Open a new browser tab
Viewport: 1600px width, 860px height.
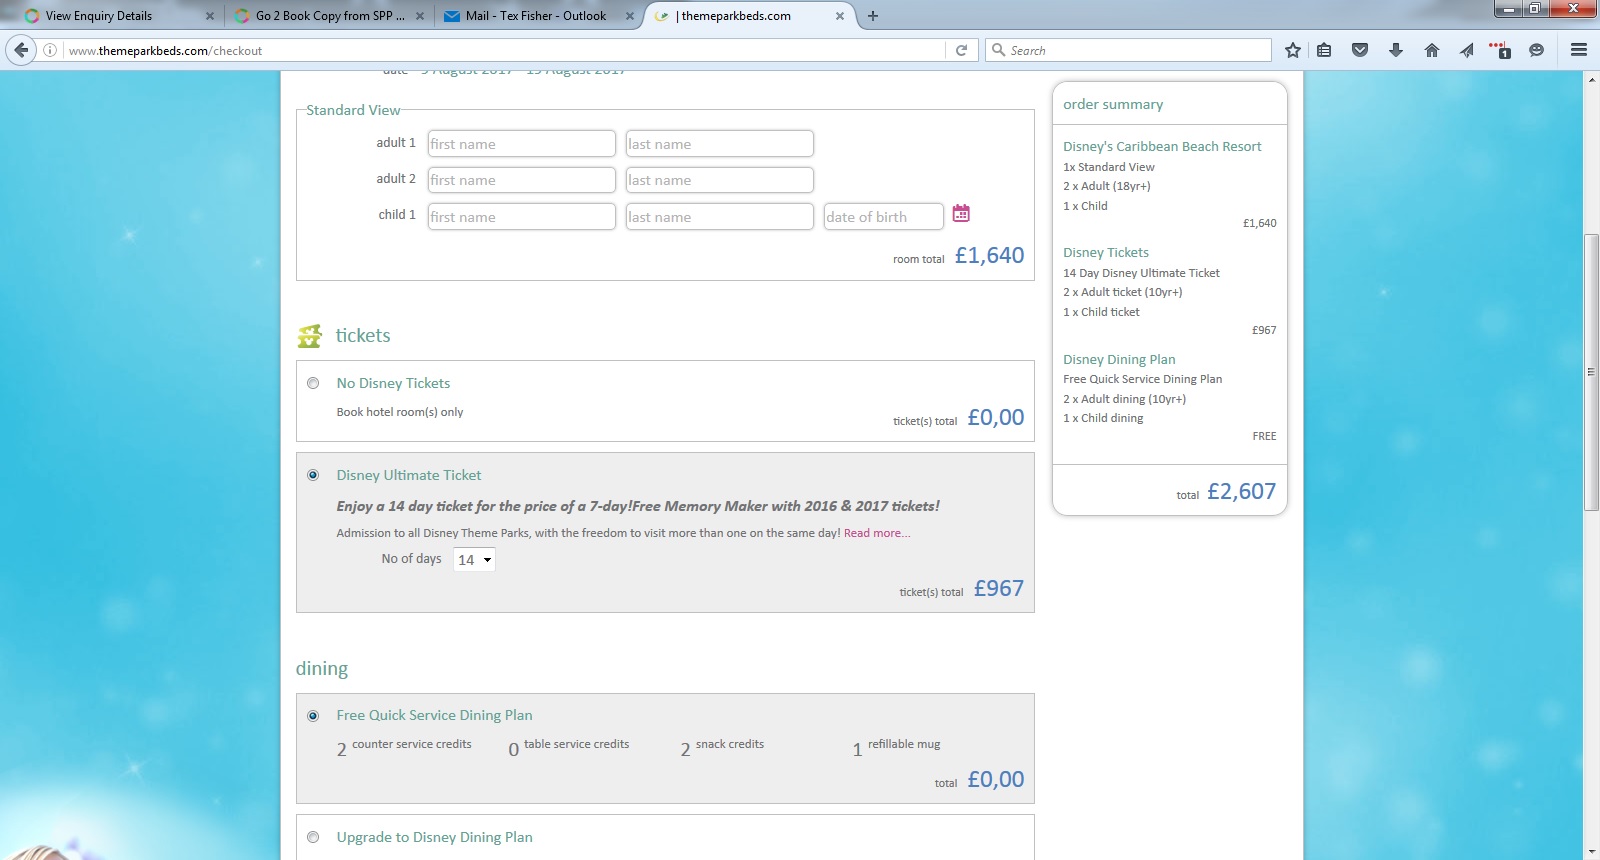click(x=873, y=16)
